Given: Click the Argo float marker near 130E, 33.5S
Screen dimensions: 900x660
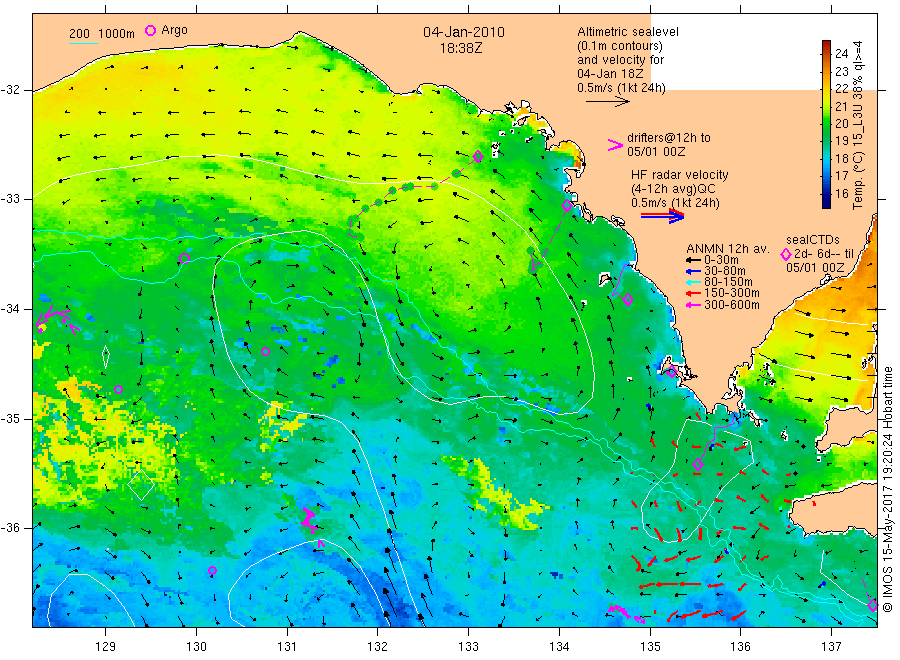Looking at the screenshot, I should 184,258.
